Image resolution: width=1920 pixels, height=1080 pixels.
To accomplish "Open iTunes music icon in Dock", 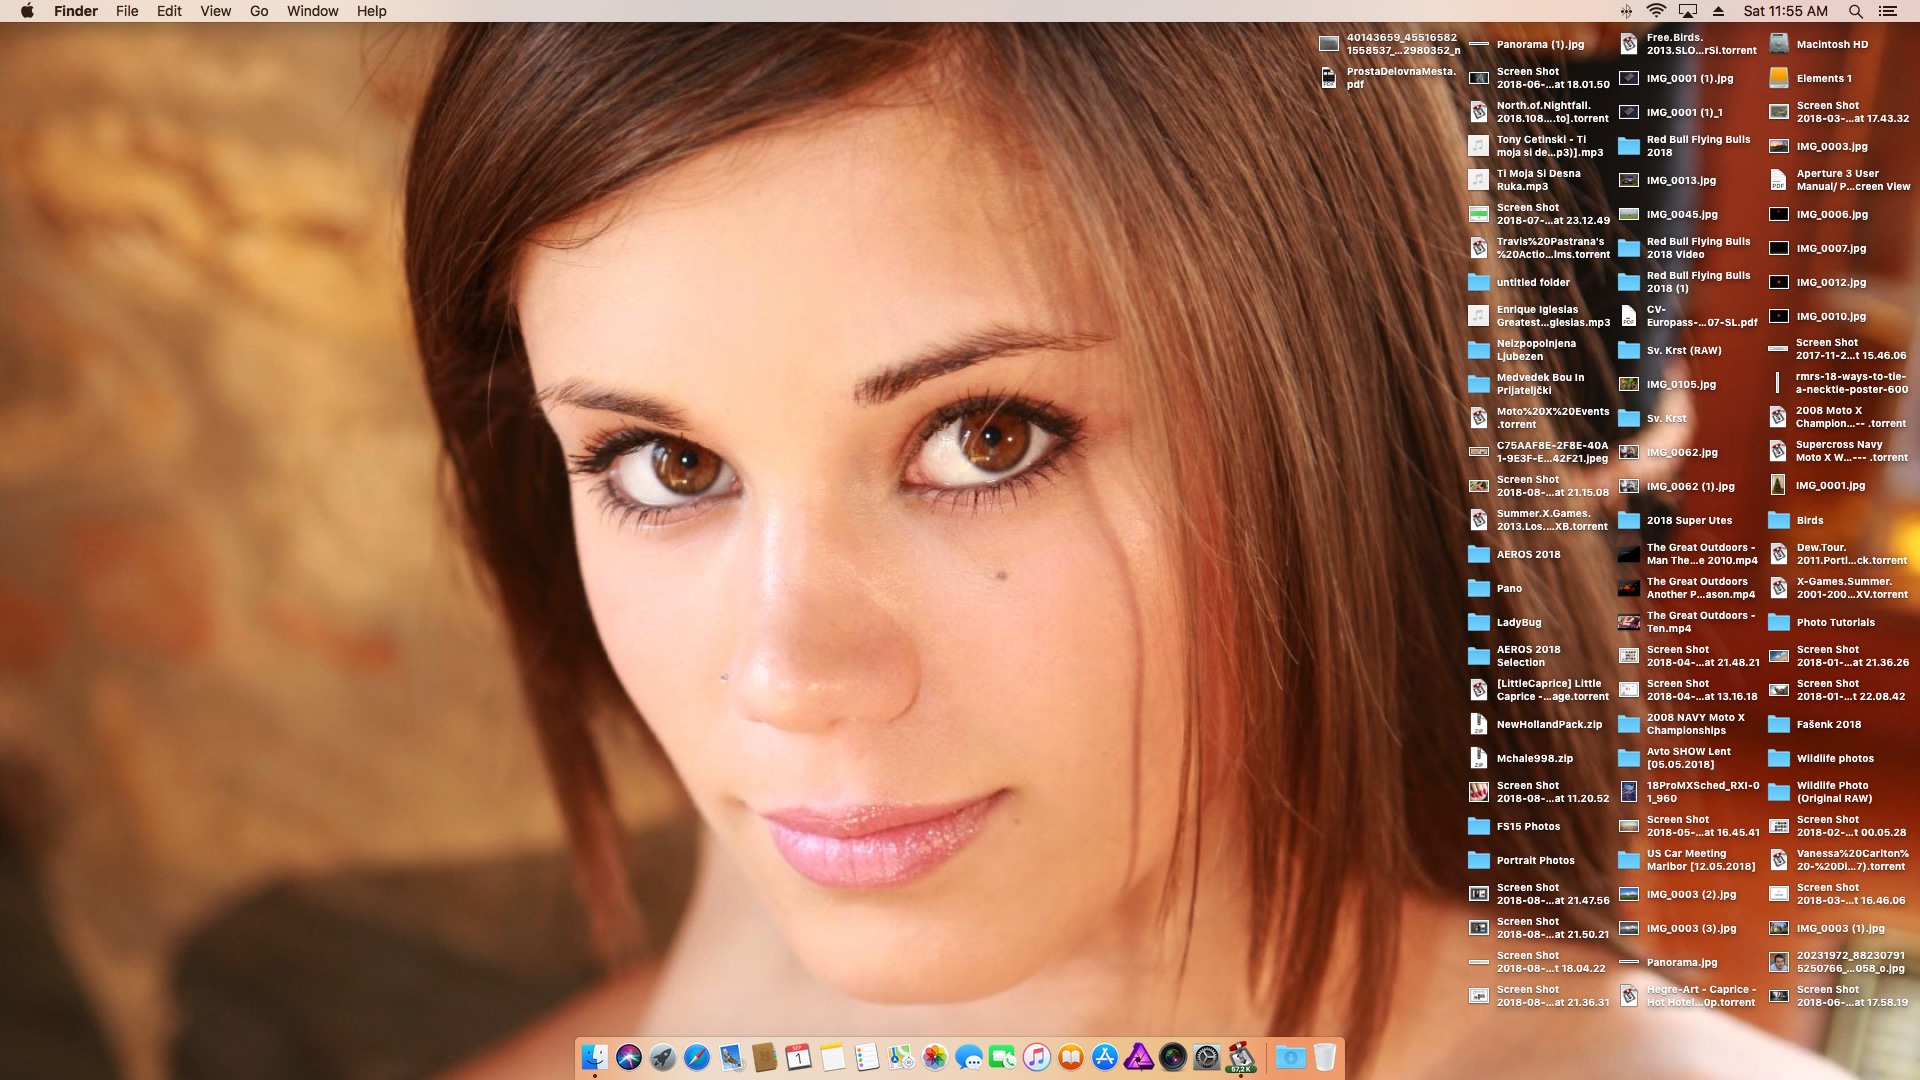I will [x=1037, y=1057].
